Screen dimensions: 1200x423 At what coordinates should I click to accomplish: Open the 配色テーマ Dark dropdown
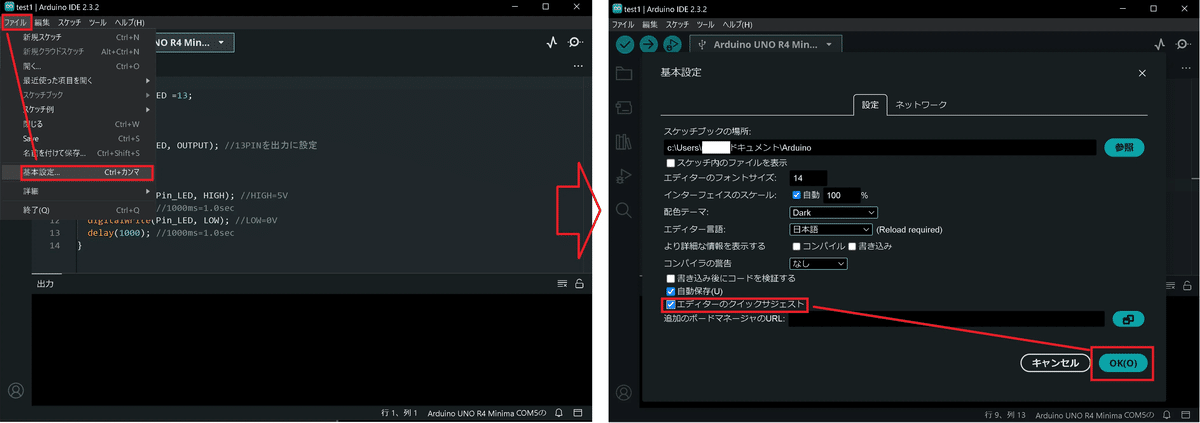[833, 212]
